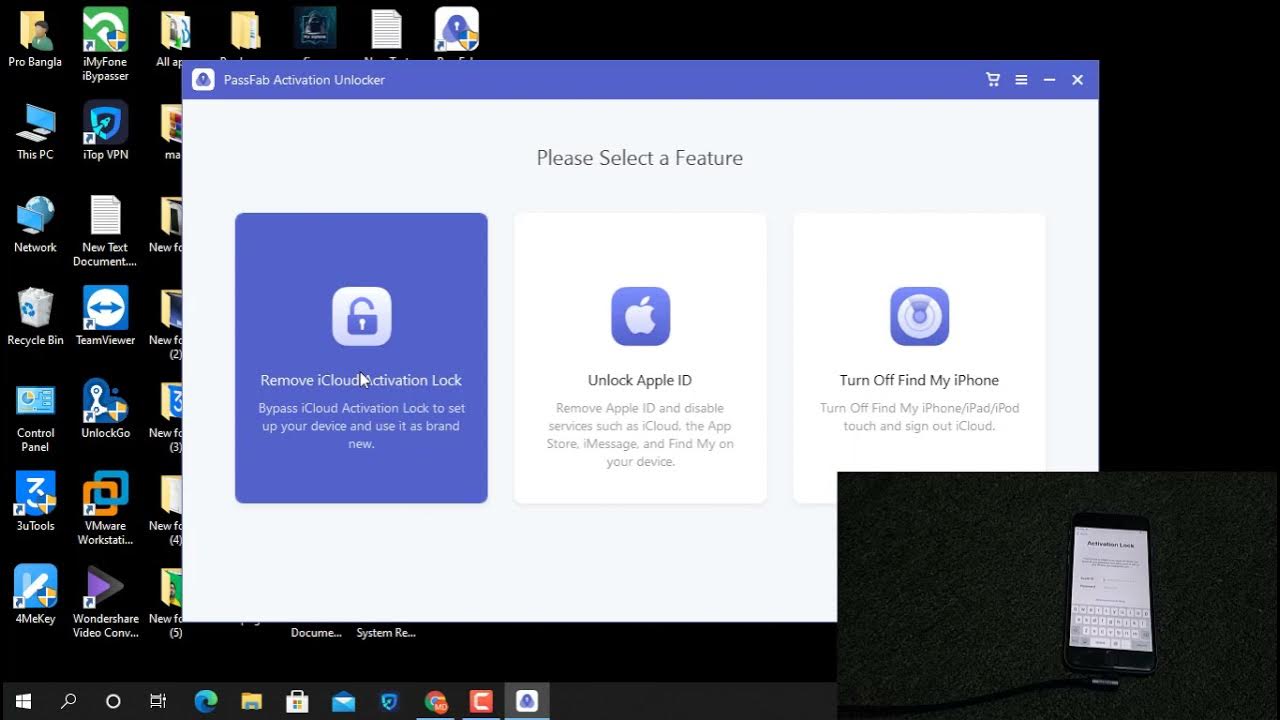Click the padlock icon on the blue card
The width and height of the screenshot is (1280, 720).
pos(361,316)
